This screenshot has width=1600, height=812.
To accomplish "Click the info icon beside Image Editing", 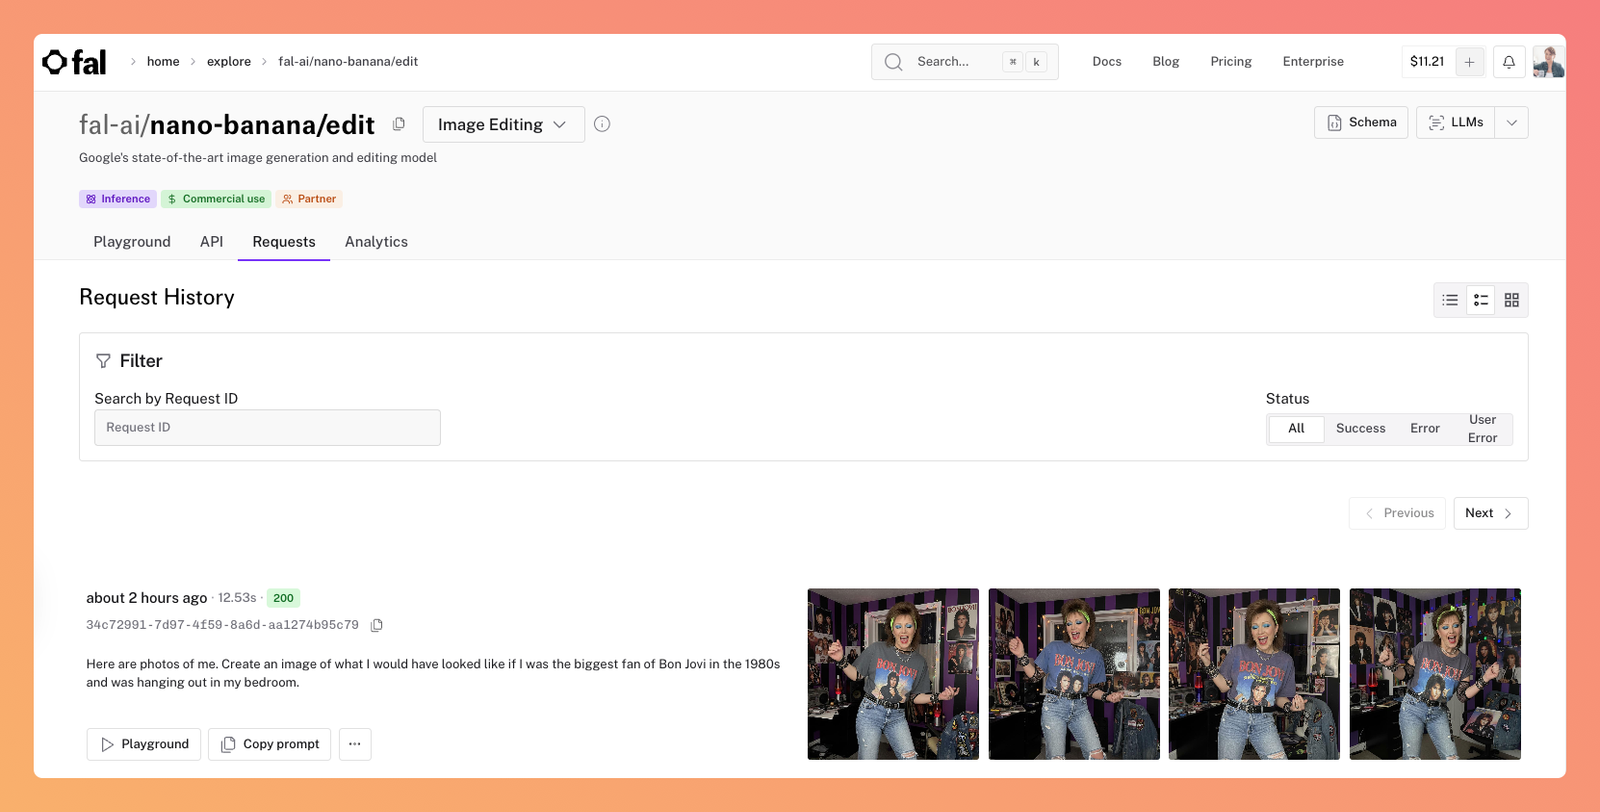I will 602,124.
